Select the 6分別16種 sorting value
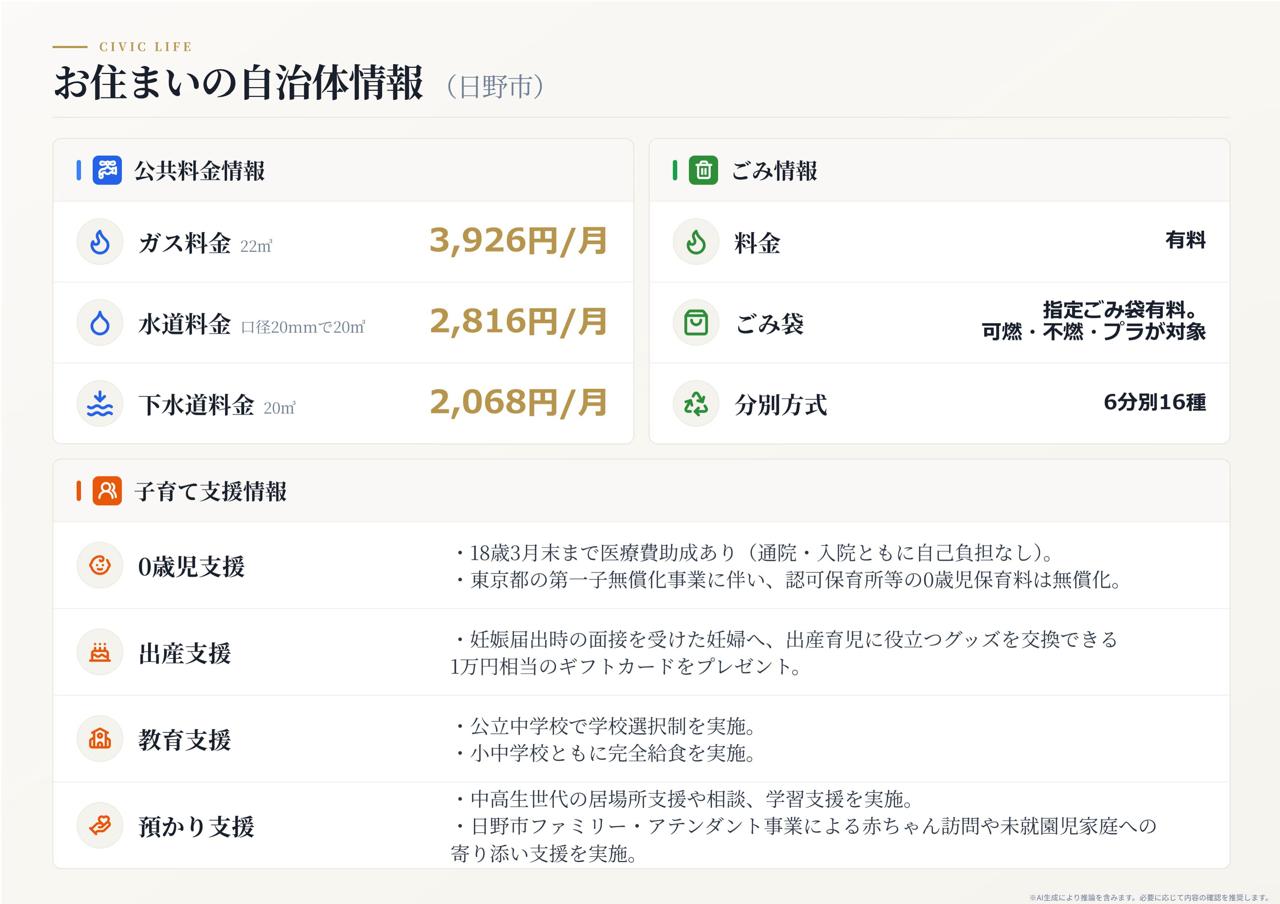 pos(1155,403)
